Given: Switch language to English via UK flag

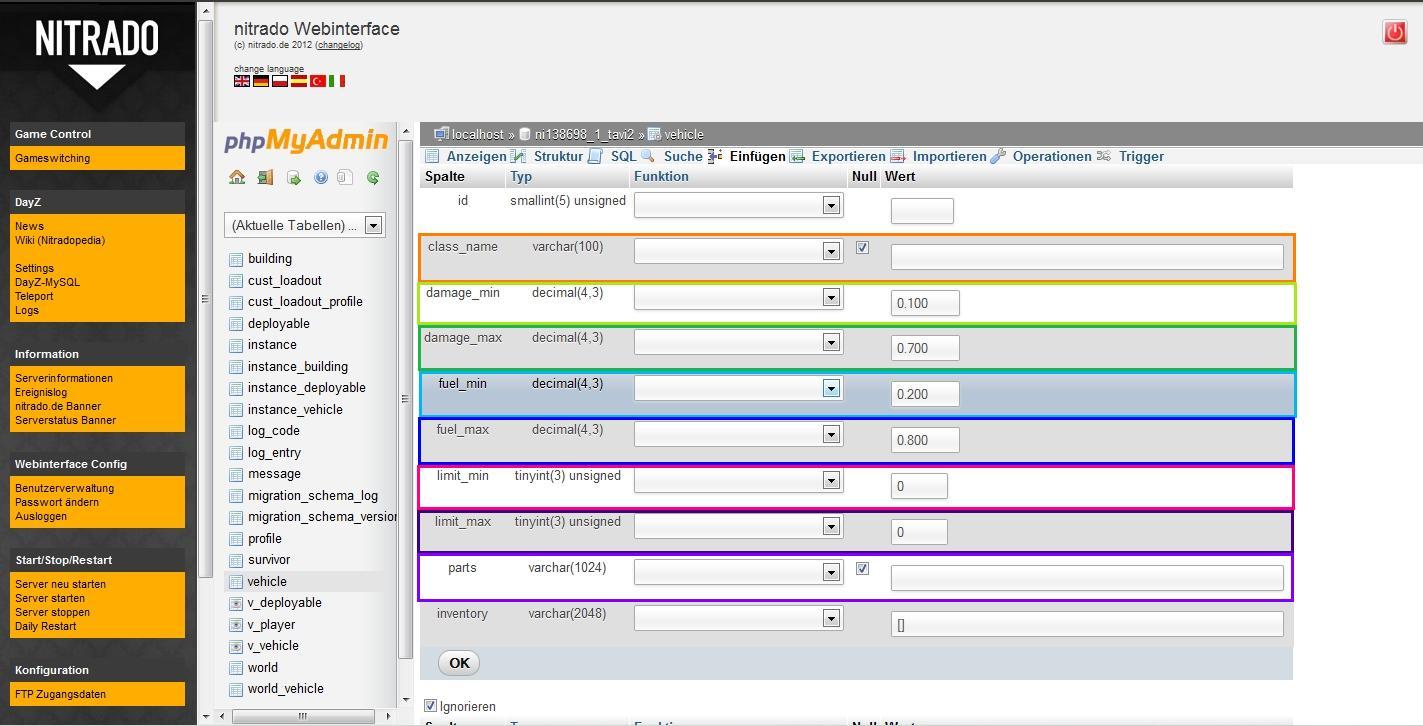Looking at the screenshot, I should tap(242, 81).
